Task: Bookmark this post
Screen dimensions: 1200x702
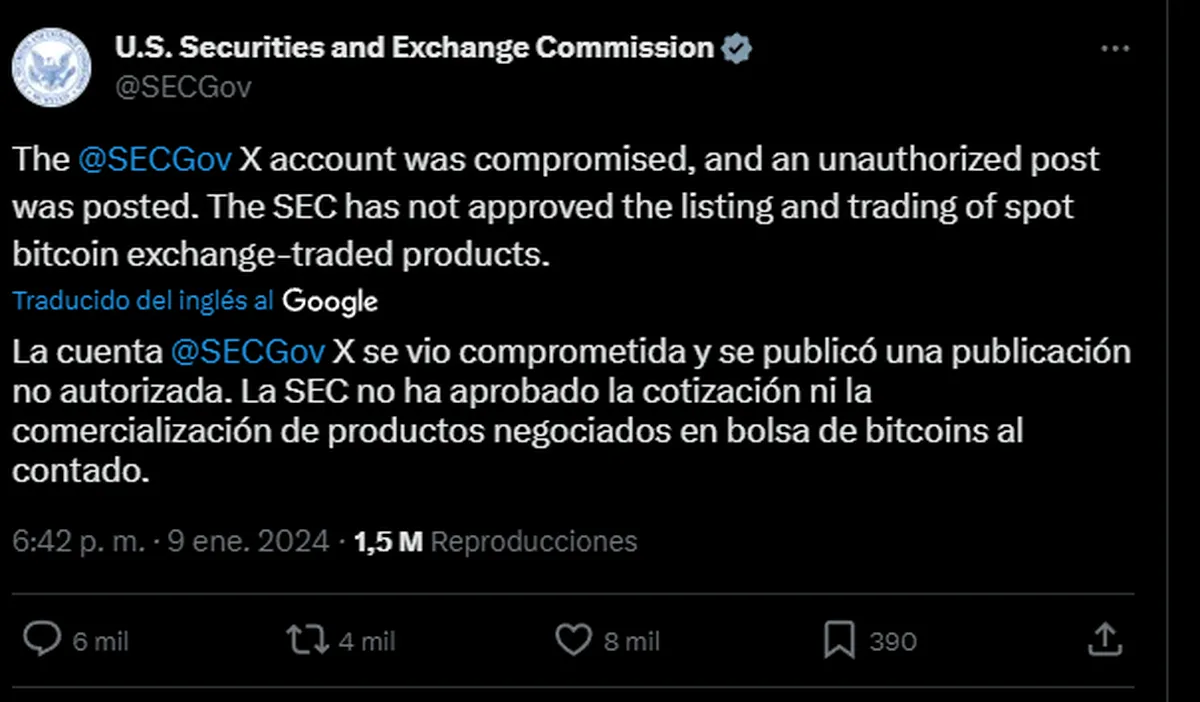Action: point(839,640)
